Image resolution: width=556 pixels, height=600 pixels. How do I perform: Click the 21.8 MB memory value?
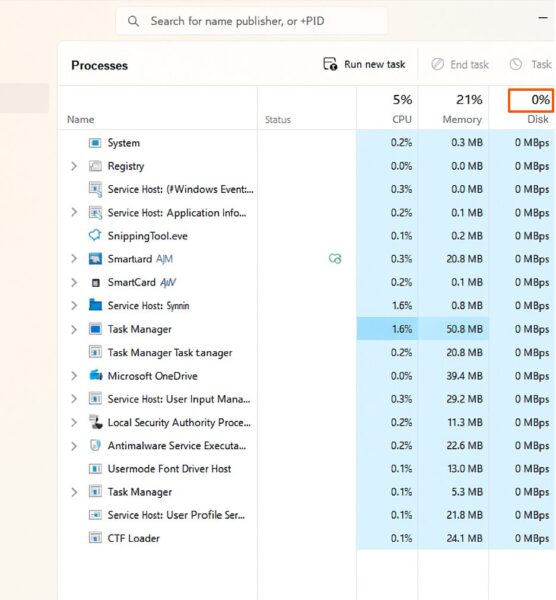[464, 515]
